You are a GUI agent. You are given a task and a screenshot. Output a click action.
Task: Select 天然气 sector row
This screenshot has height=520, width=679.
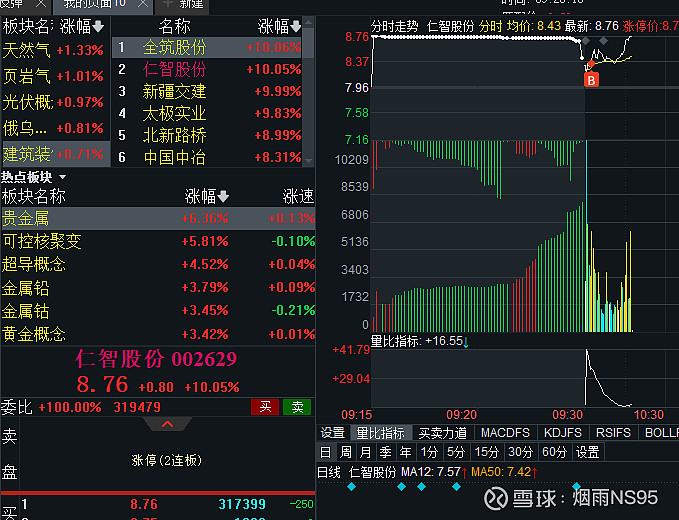coord(54,50)
